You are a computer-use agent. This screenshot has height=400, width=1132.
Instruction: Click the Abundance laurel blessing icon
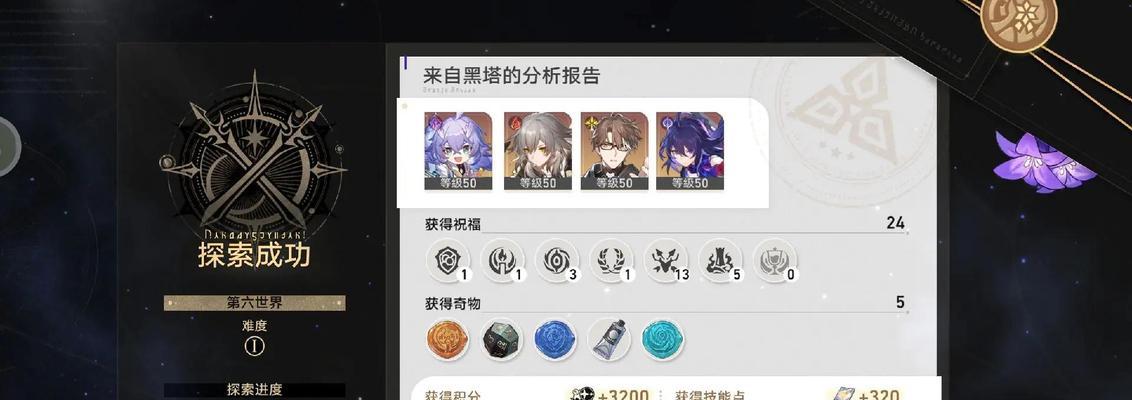[x=611, y=261]
